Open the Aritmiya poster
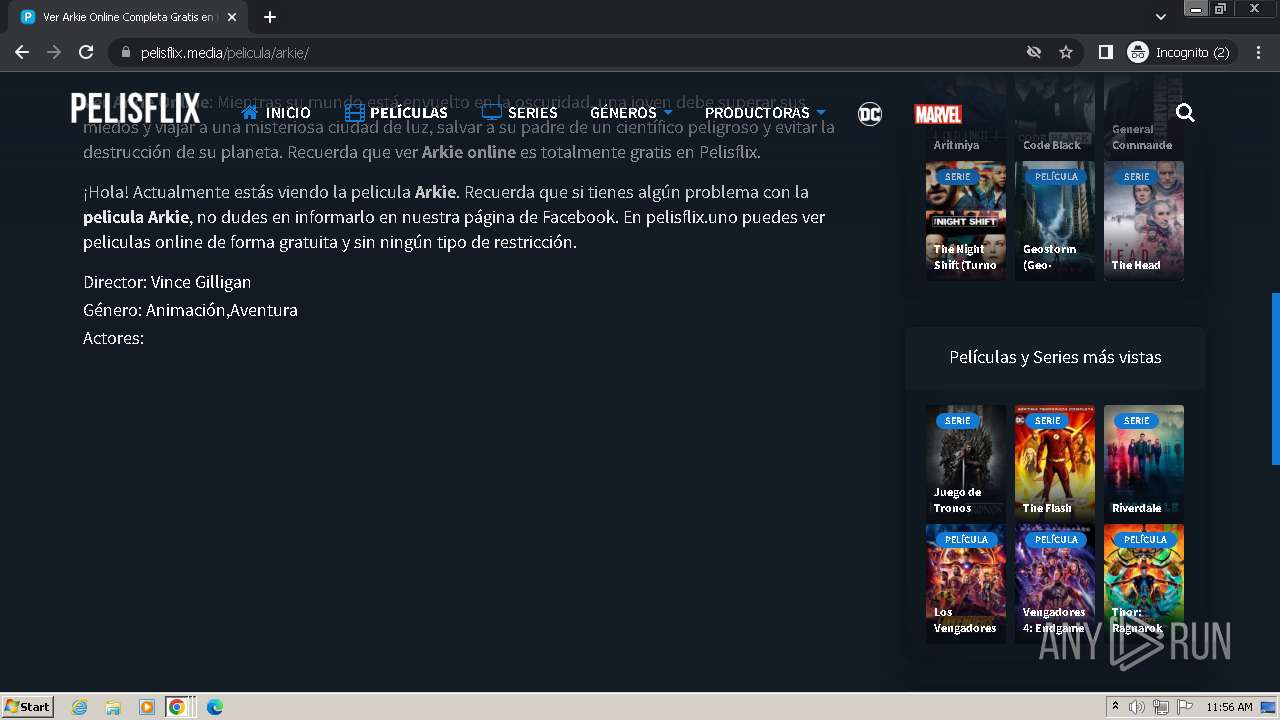The height and width of the screenshot is (720, 1280). (x=965, y=118)
